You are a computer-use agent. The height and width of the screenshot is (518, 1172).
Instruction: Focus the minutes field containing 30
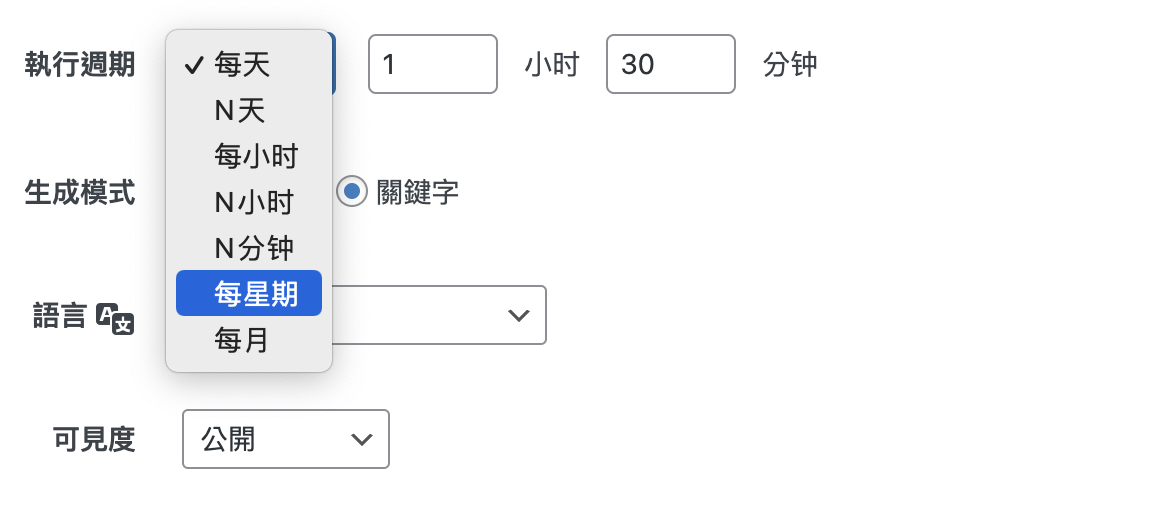(x=670, y=64)
